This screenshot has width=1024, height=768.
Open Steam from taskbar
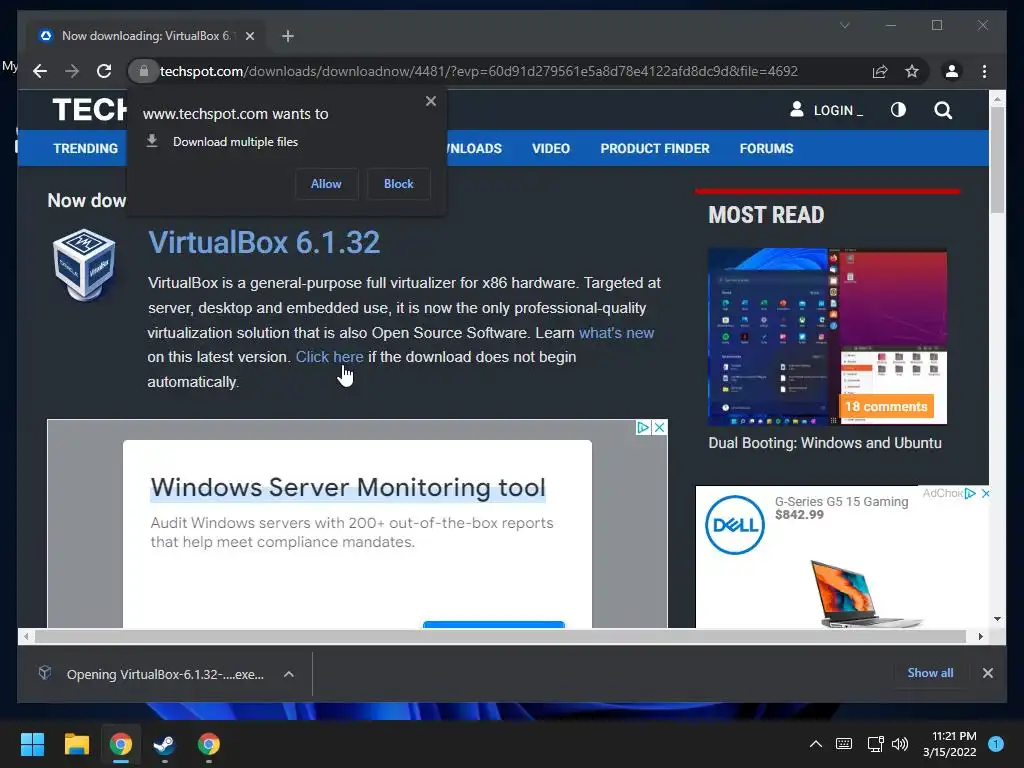(x=165, y=744)
